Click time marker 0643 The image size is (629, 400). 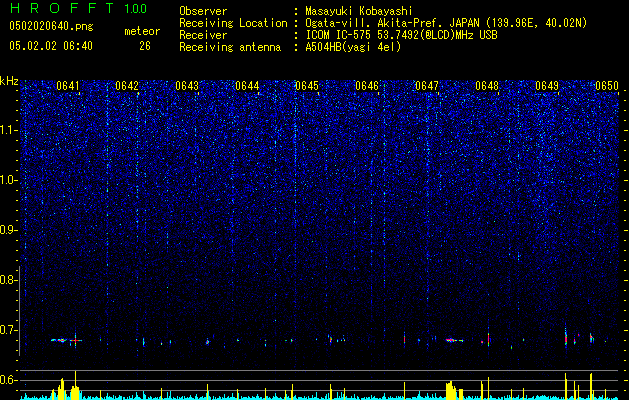187,86
